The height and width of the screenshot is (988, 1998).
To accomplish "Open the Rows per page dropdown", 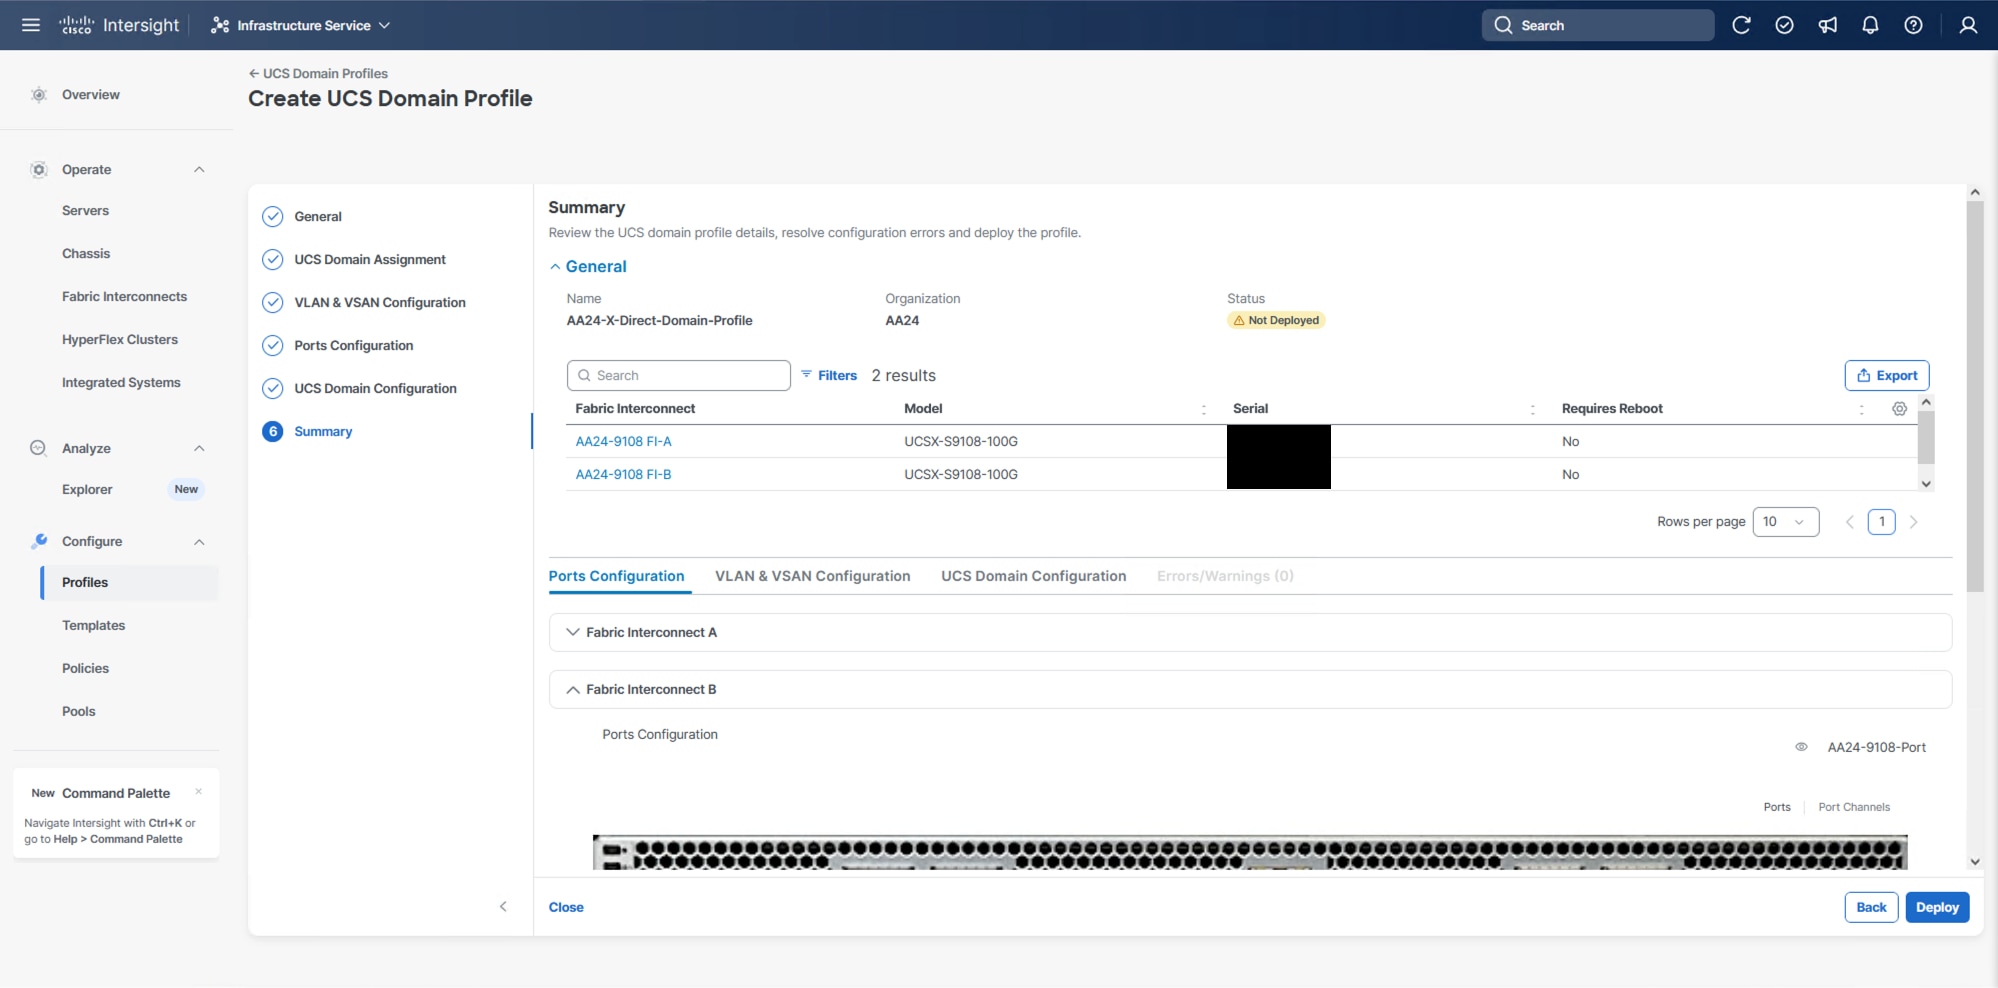I will tap(1787, 521).
